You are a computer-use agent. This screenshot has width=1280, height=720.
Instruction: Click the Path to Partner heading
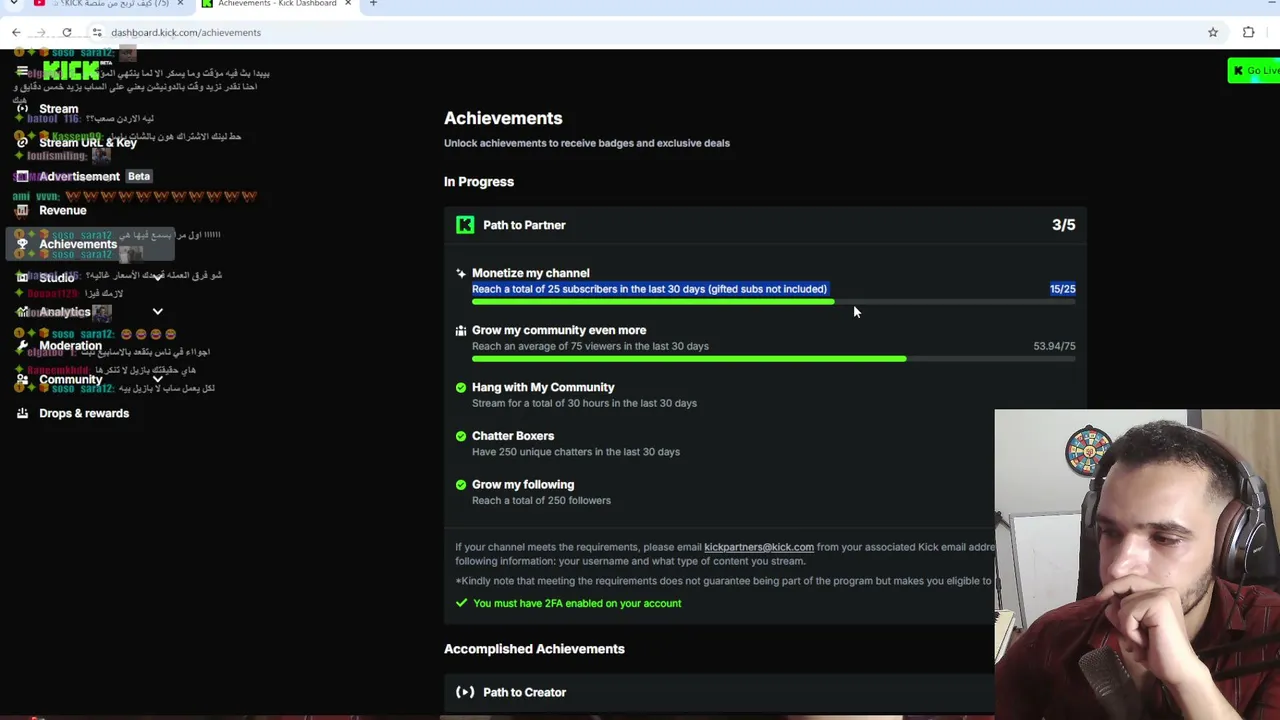pos(524,225)
